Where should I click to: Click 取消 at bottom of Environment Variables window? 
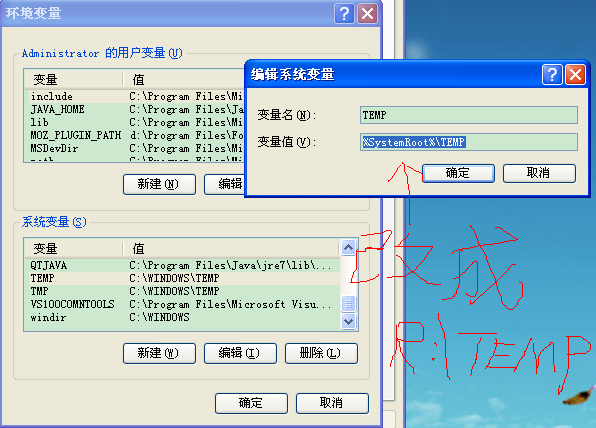tap(332, 403)
